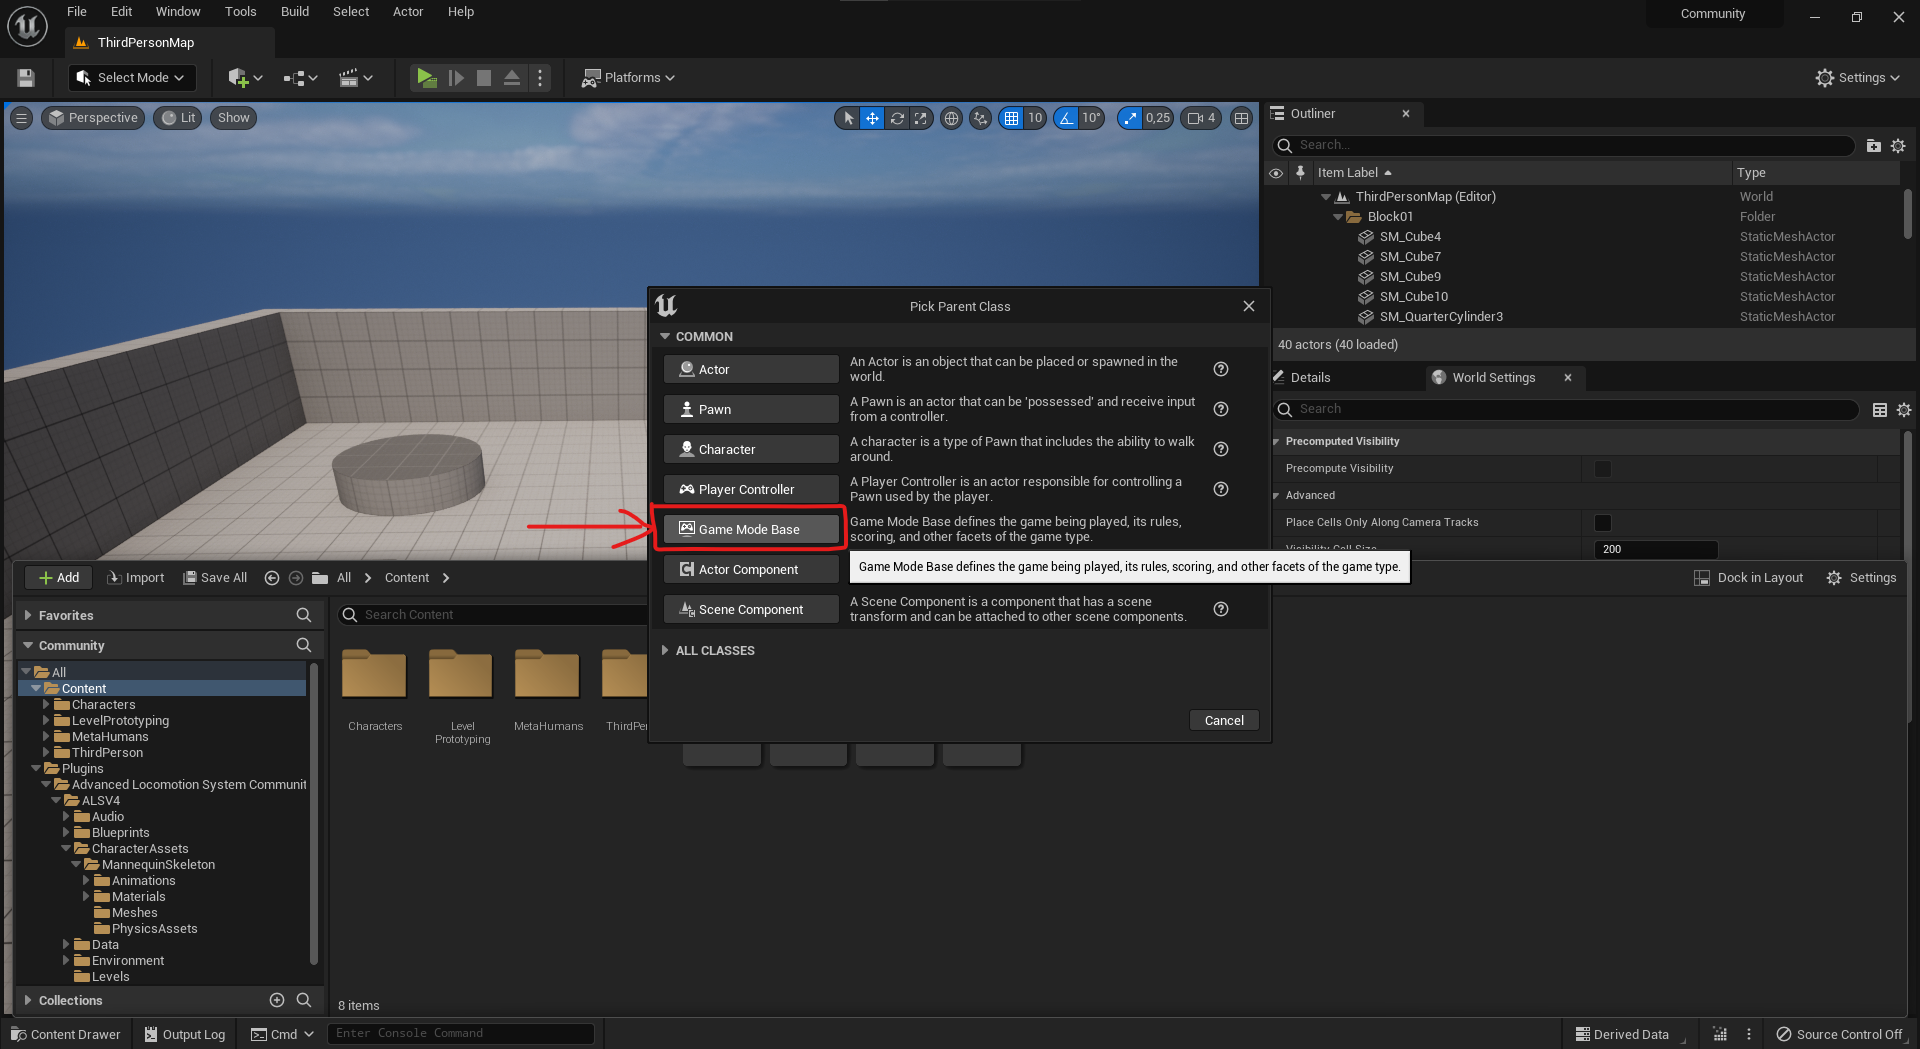
Task: Expand the Collections section
Action: click(28, 1000)
